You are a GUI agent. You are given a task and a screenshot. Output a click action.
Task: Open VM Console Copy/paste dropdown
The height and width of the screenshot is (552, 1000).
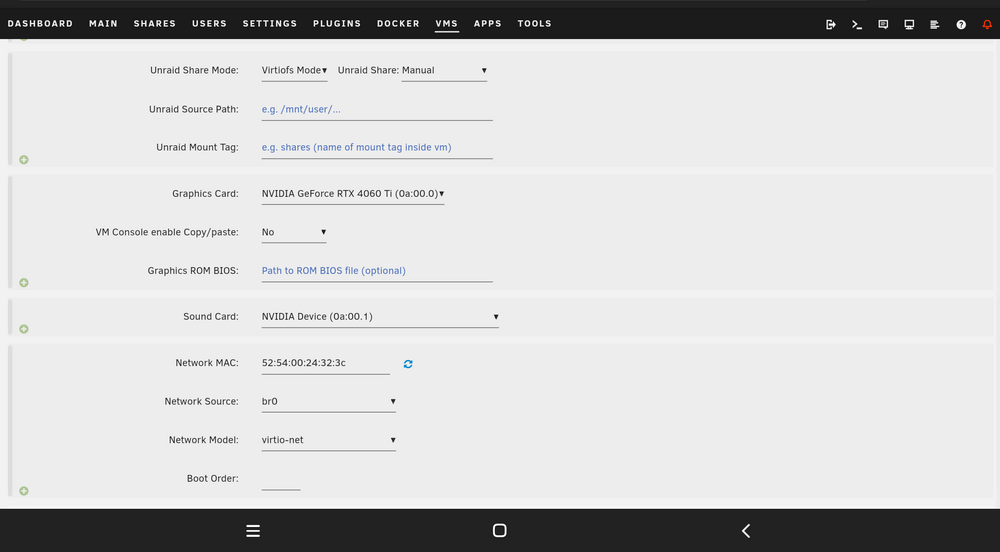[x=293, y=232]
